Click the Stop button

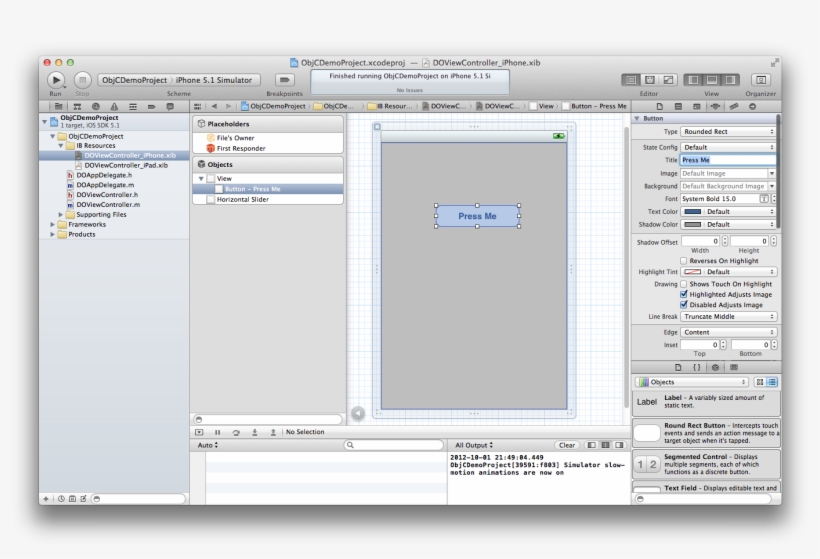[82, 80]
